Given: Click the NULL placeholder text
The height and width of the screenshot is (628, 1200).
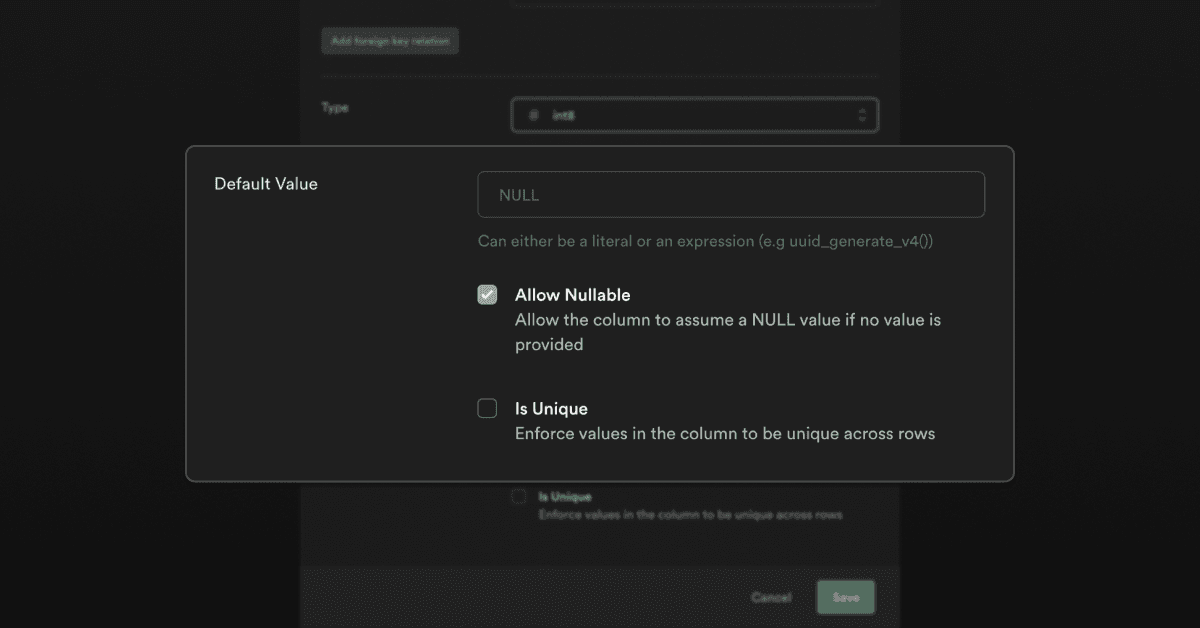Looking at the screenshot, I should pos(519,195).
